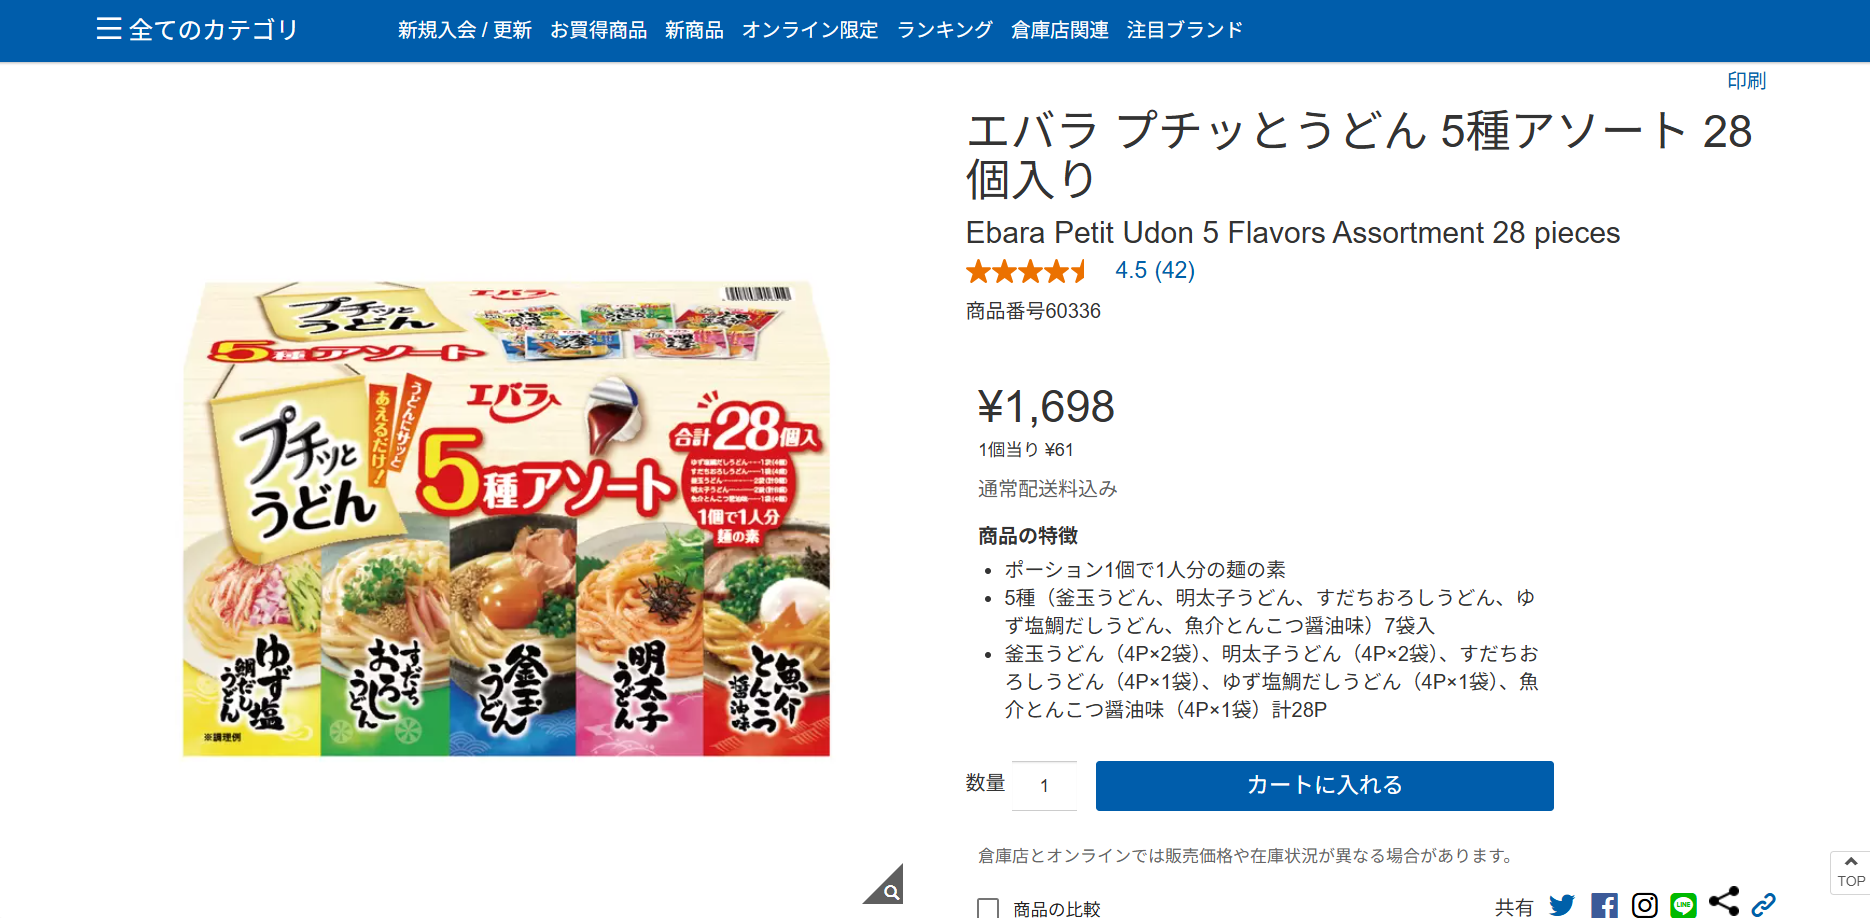Screen dimensions: 1870x918
Task: Click the カートに入れる button
Action: click(1324, 786)
